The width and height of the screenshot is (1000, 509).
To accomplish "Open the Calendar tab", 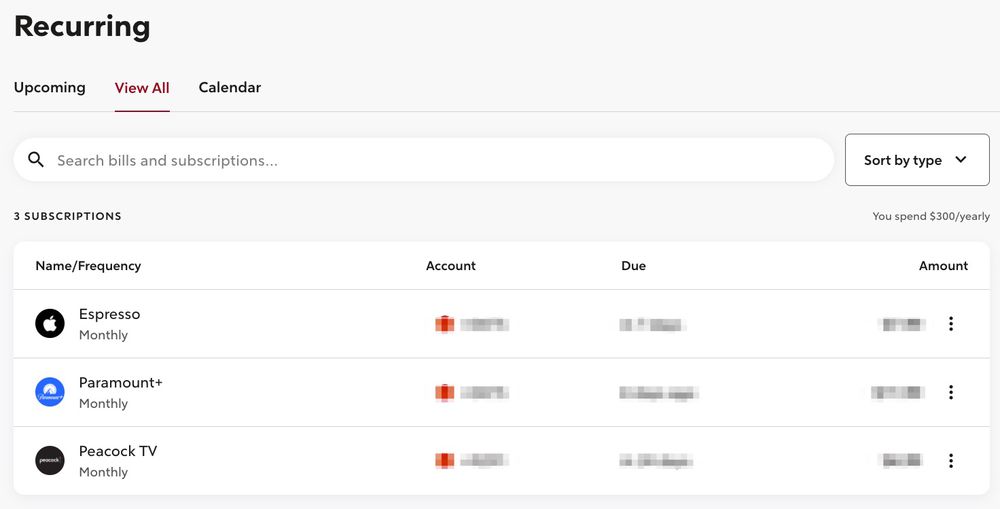I will 230,88.
